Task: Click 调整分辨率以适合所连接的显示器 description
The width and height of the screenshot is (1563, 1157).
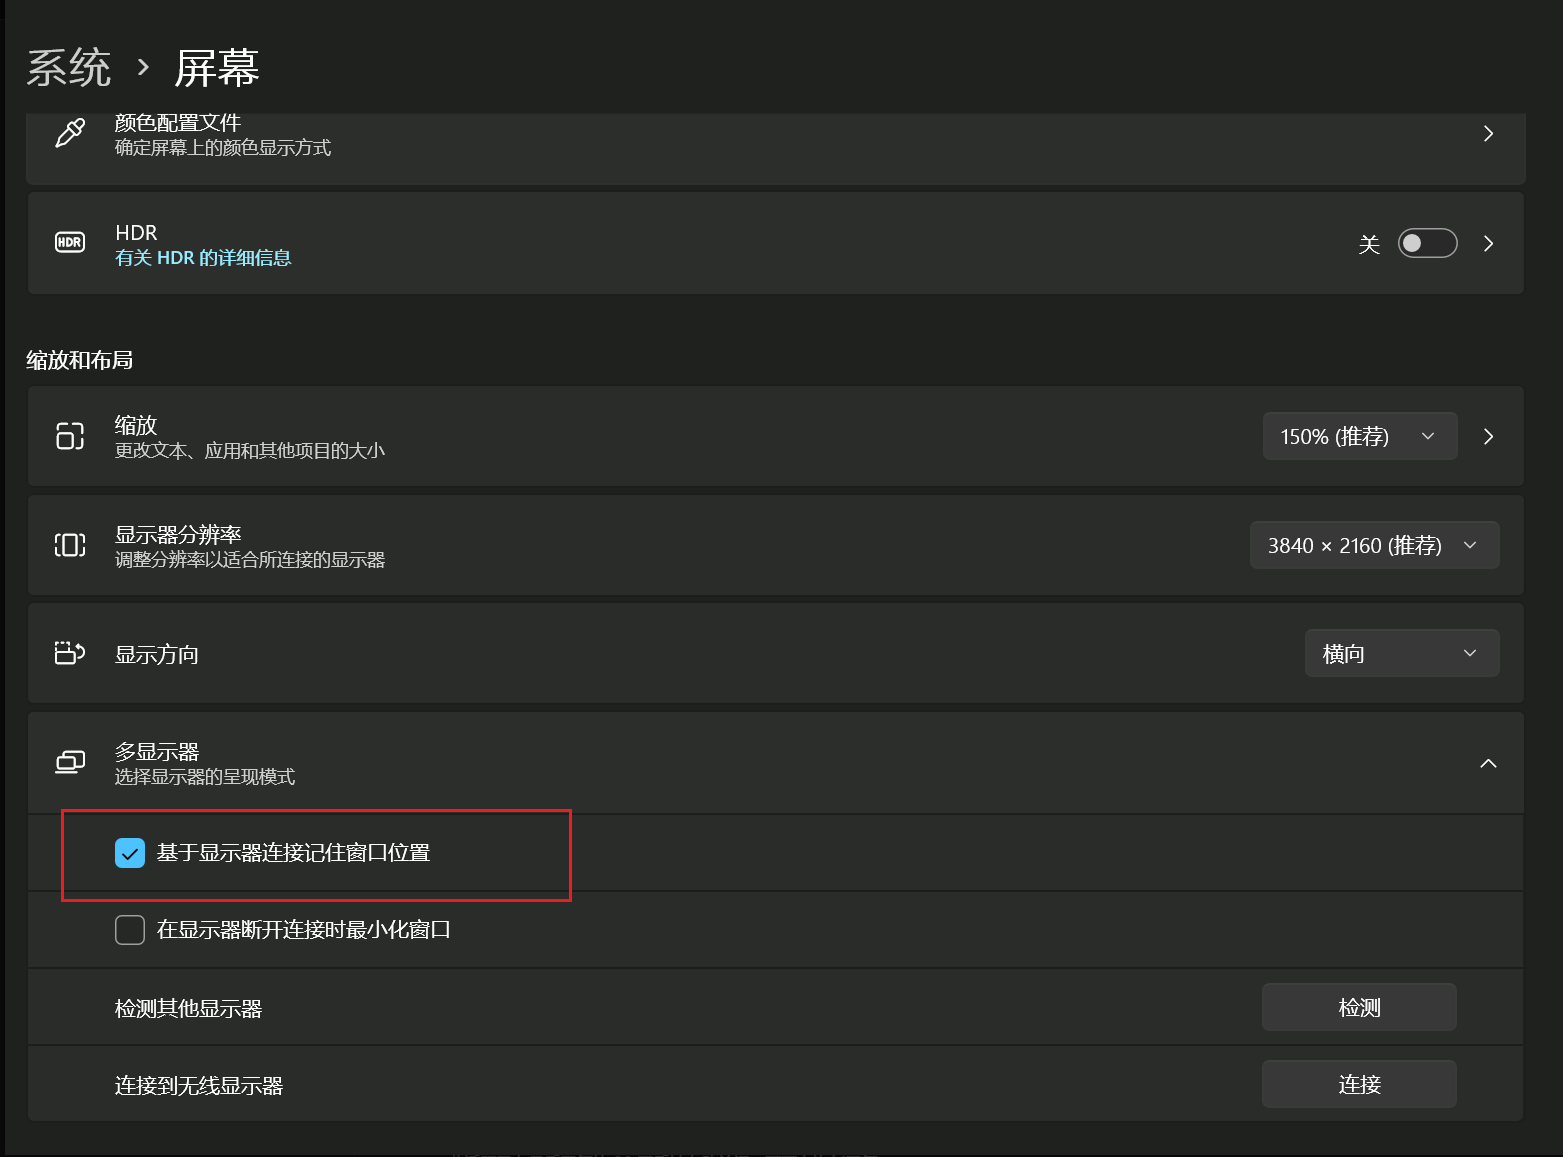Action: 250,559
